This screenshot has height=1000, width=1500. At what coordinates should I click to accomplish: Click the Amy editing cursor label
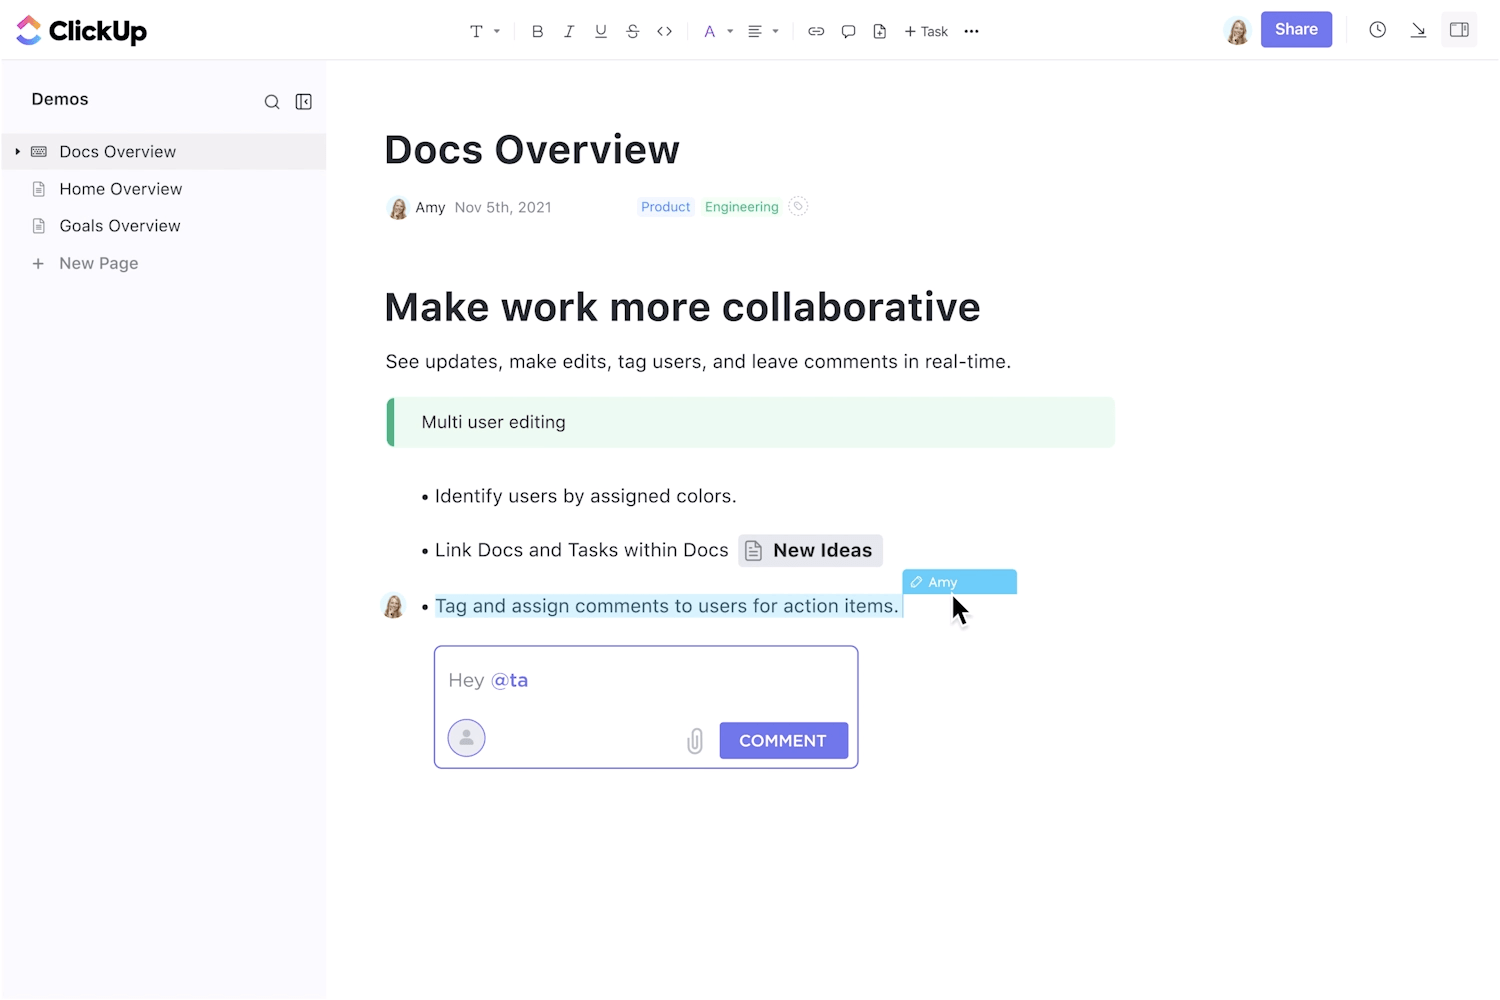[x=959, y=582]
